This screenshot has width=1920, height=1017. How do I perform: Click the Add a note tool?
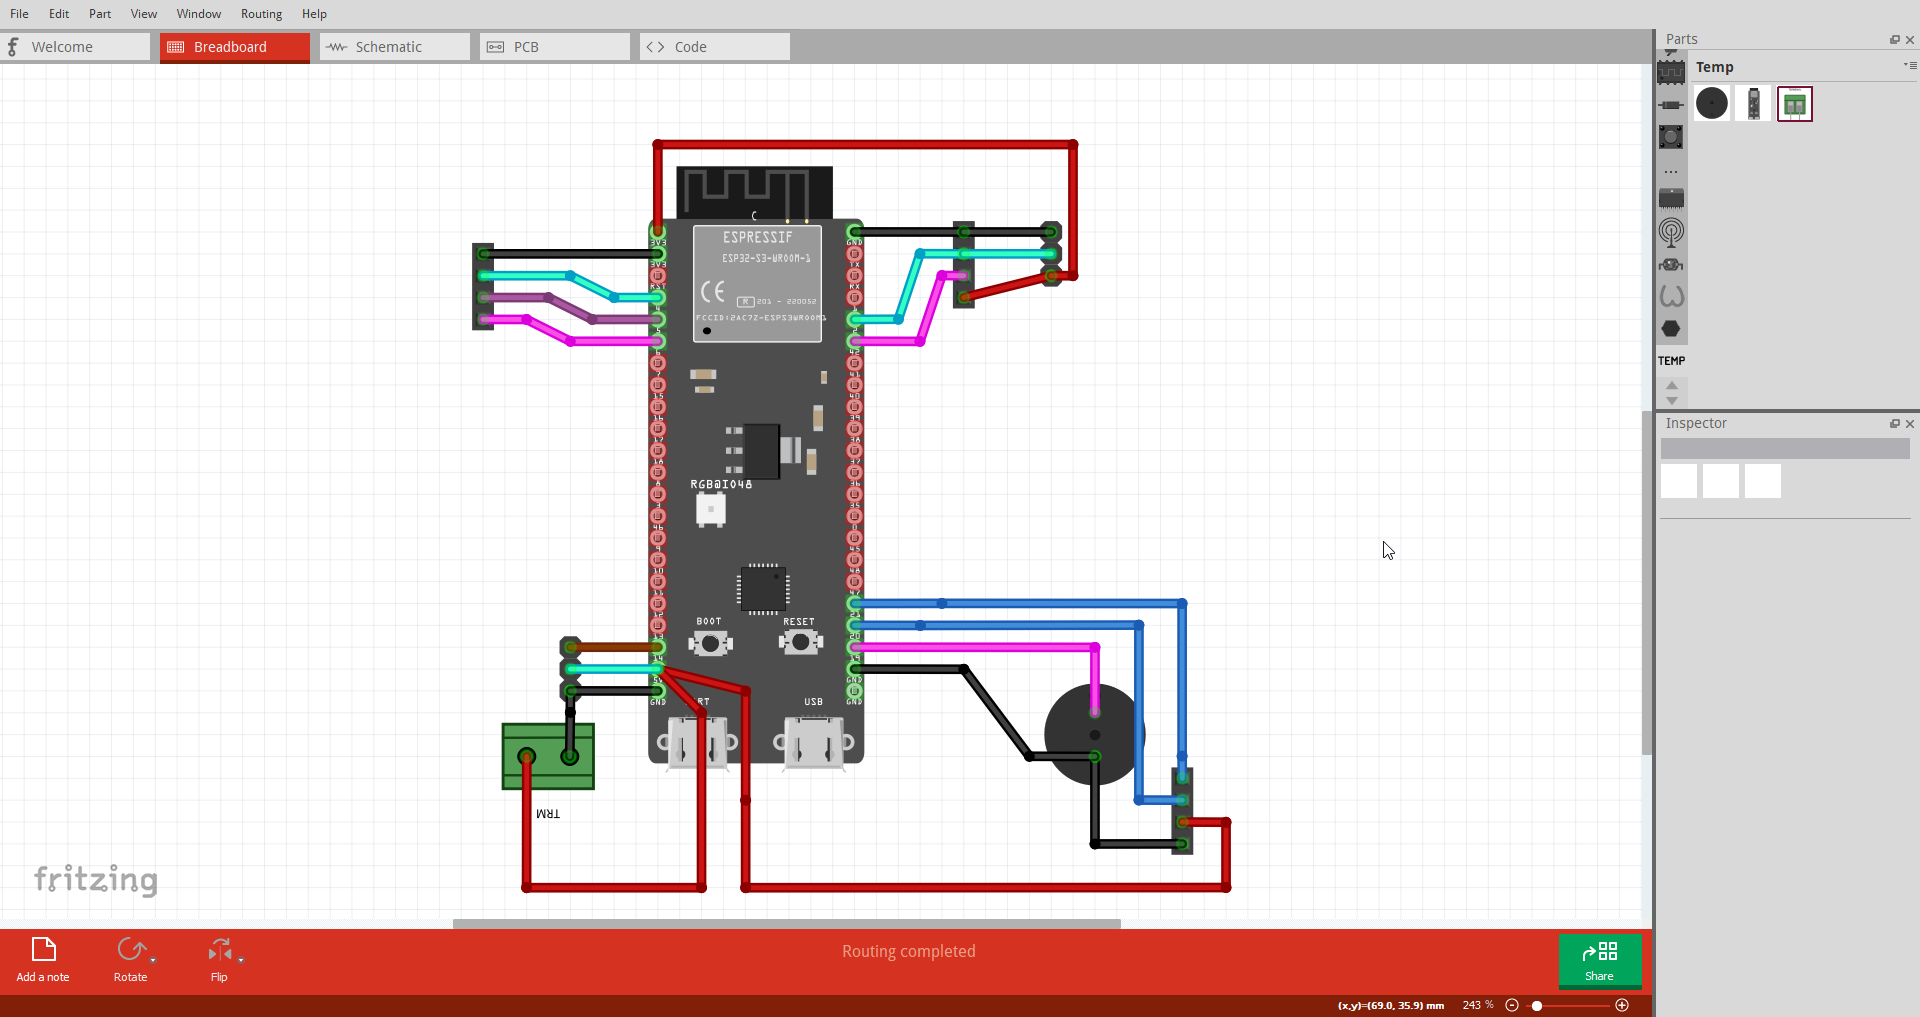pyautogui.click(x=43, y=960)
